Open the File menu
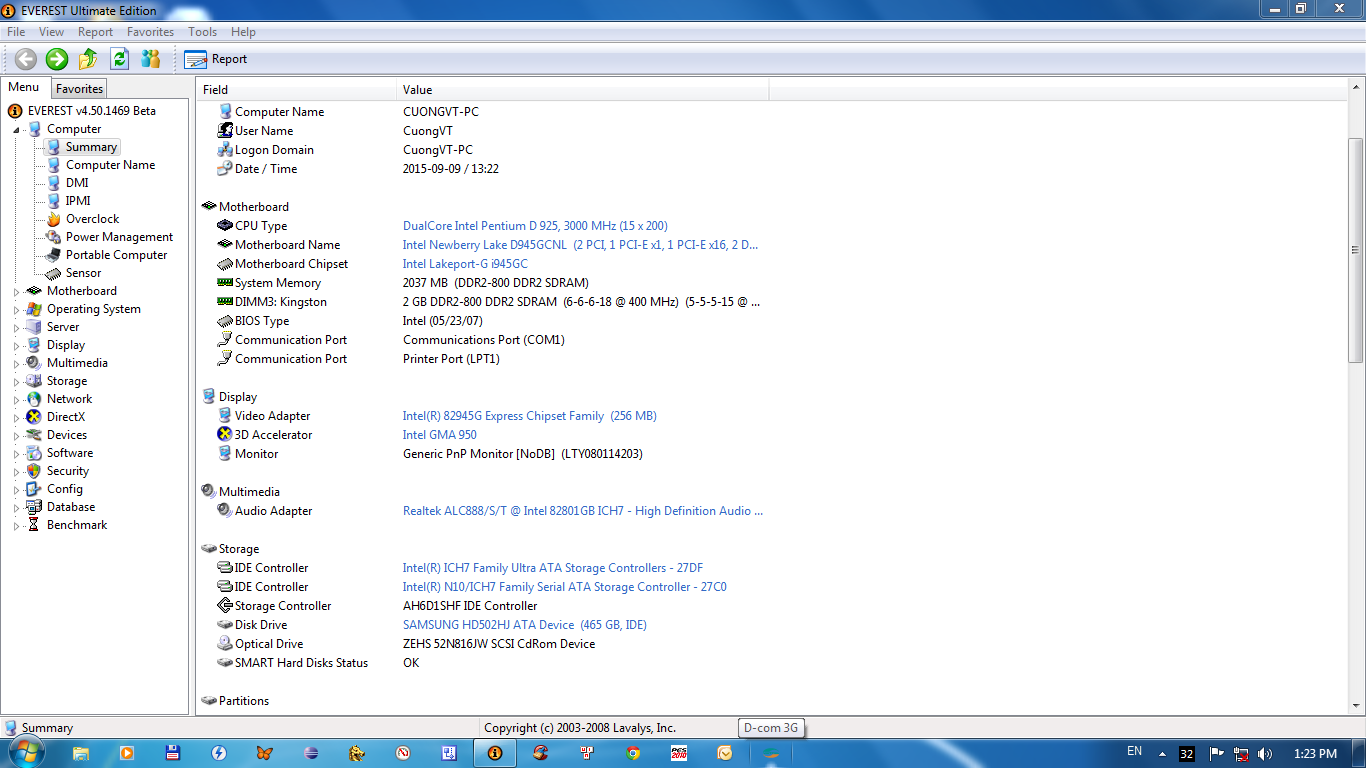Screen dimensions: 1366x768 point(16,32)
